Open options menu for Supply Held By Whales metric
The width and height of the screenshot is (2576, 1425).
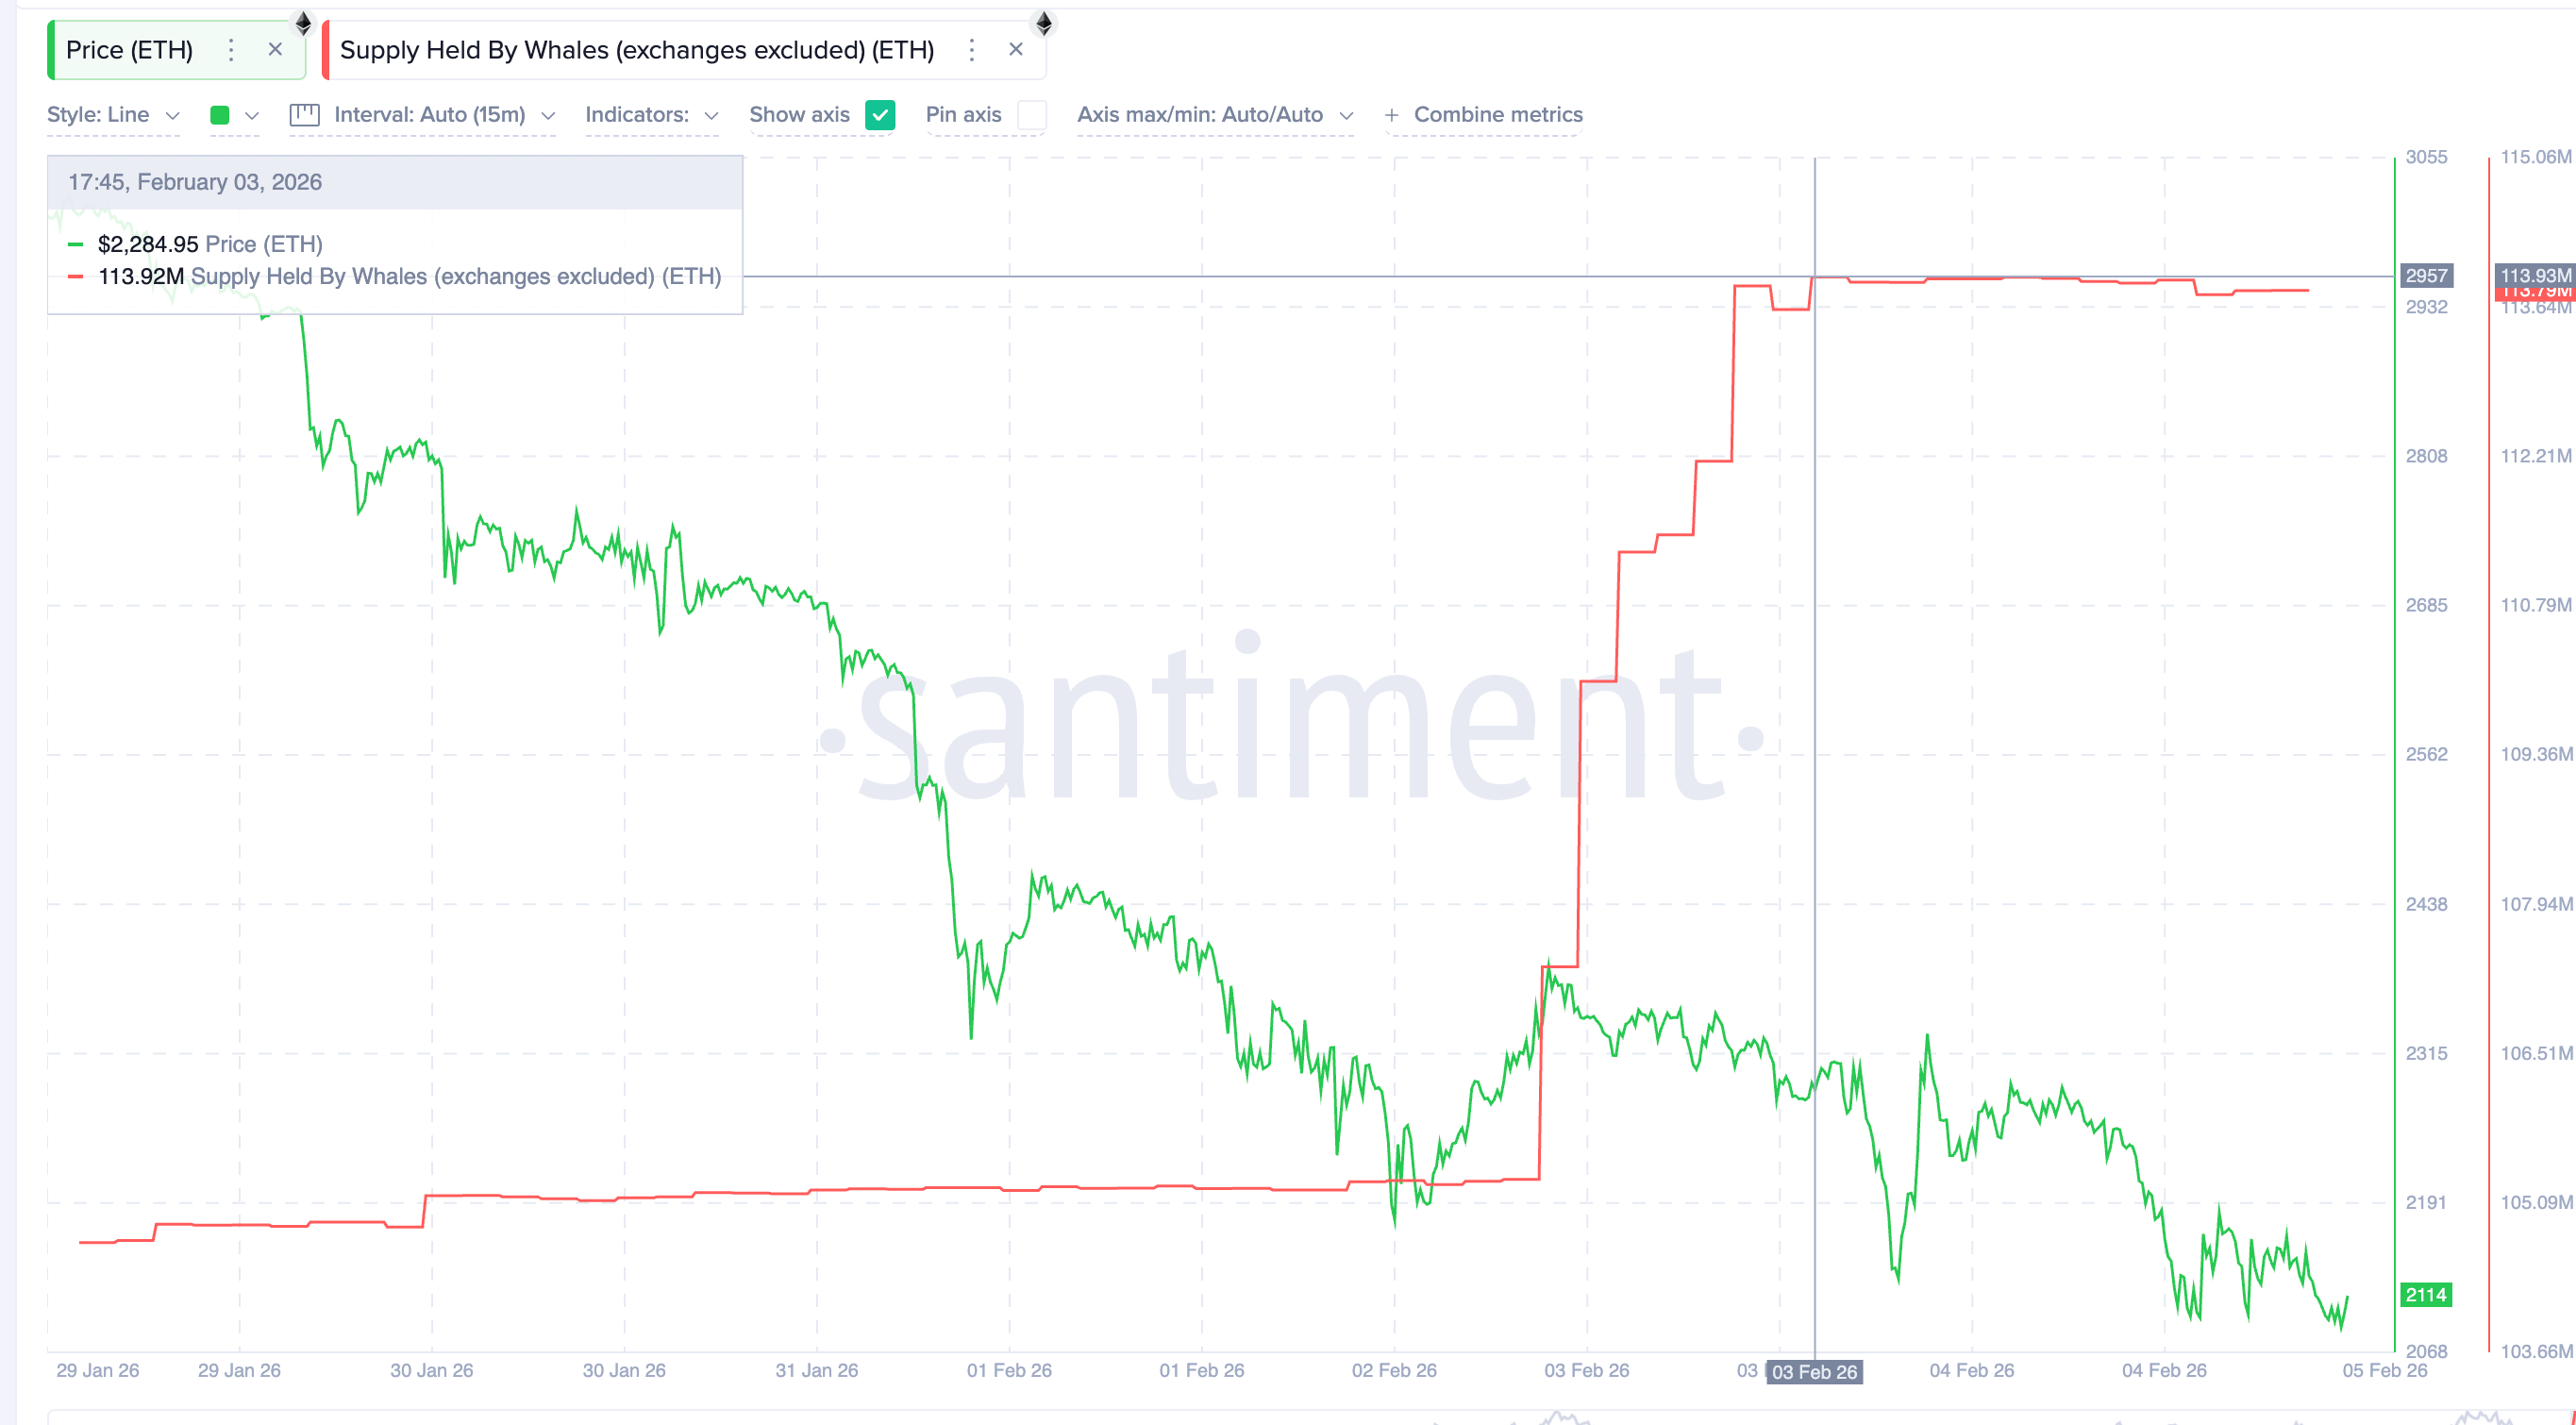coord(971,48)
